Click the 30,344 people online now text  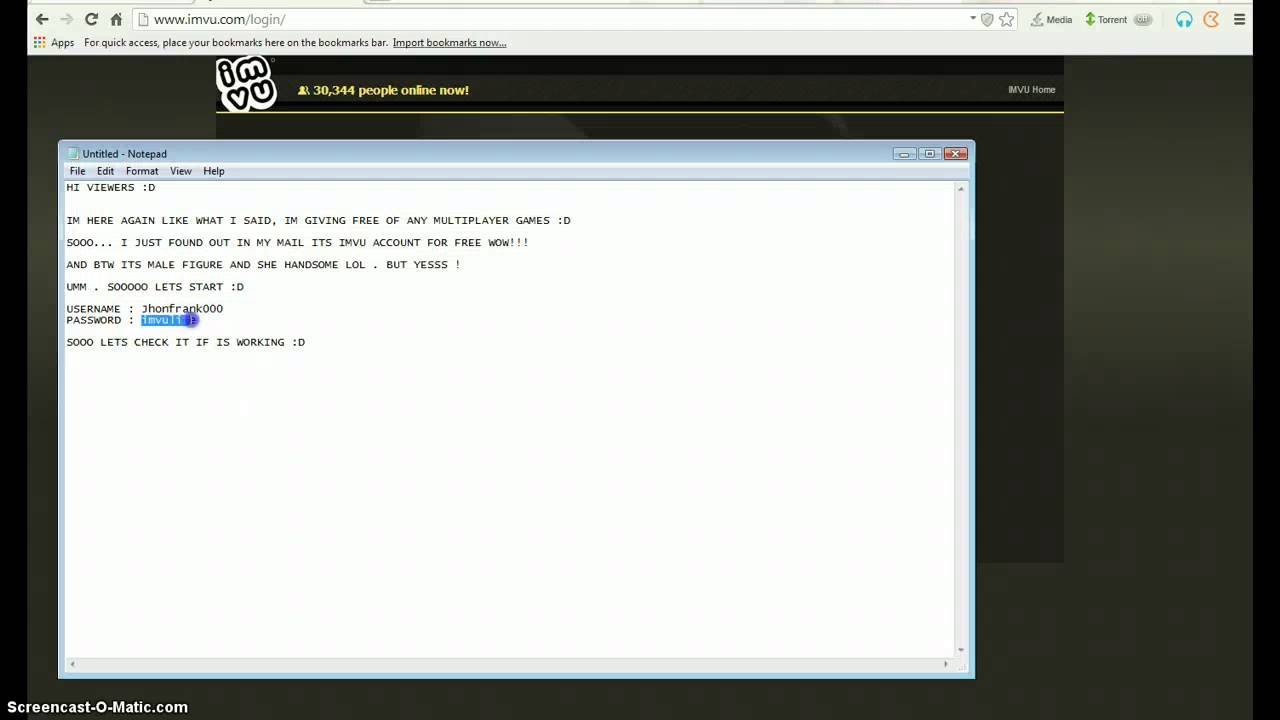[391, 90]
